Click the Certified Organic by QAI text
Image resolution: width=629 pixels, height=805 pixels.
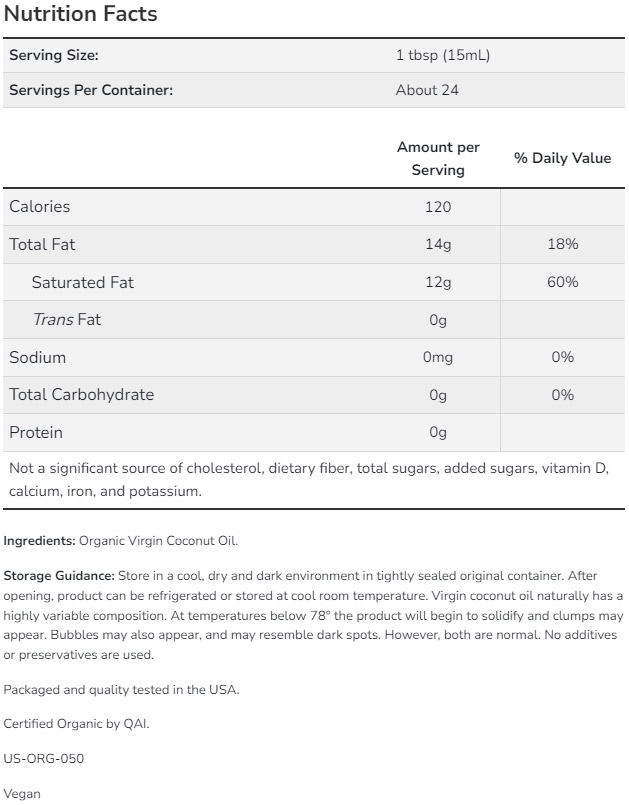pyautogui.click(x=76, y=723)
